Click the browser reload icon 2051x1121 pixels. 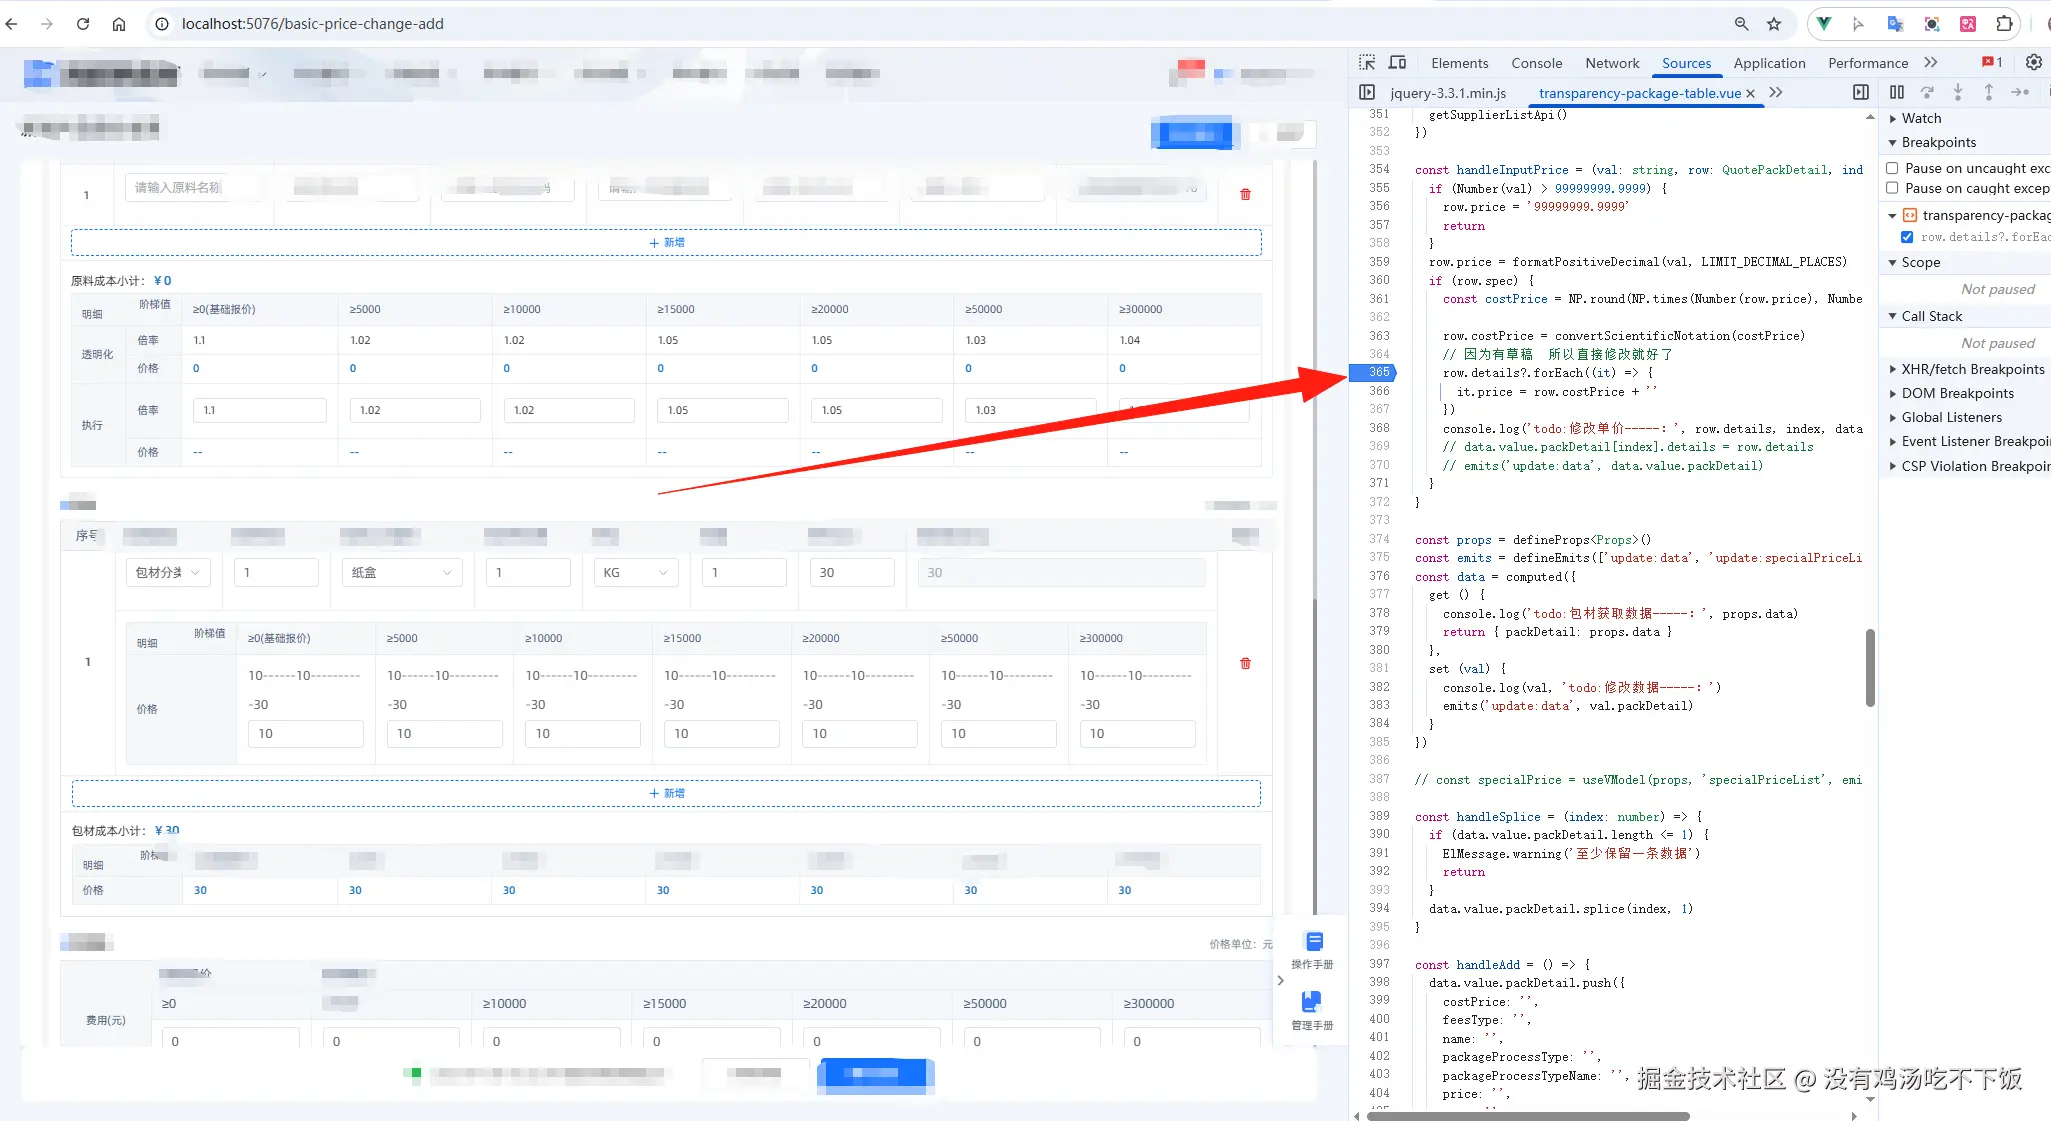pos(83,24)
